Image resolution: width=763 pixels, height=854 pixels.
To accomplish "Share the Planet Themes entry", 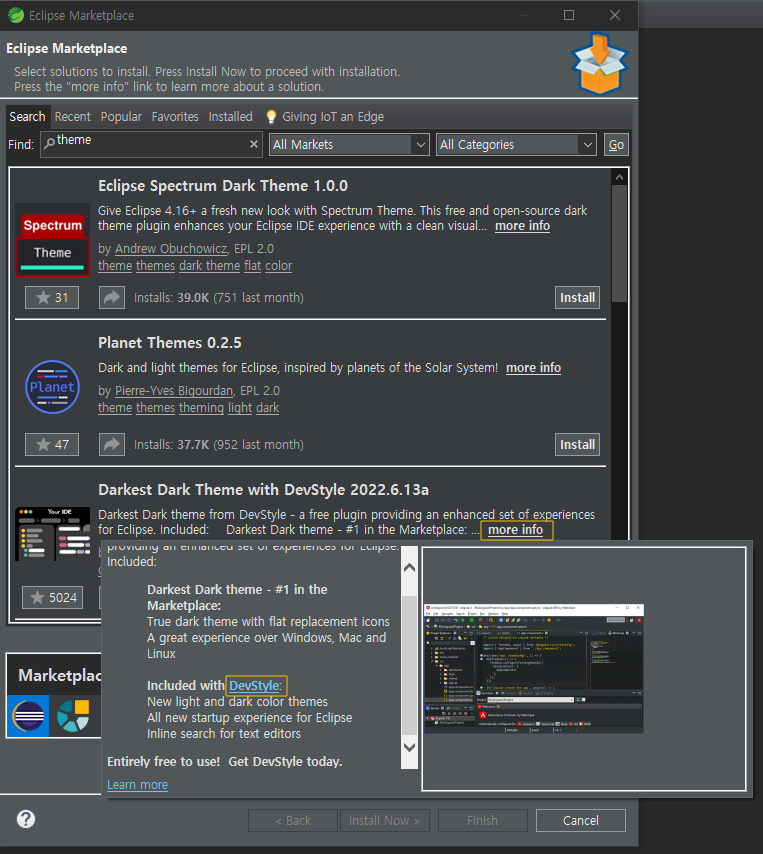I will click(112, 444).
